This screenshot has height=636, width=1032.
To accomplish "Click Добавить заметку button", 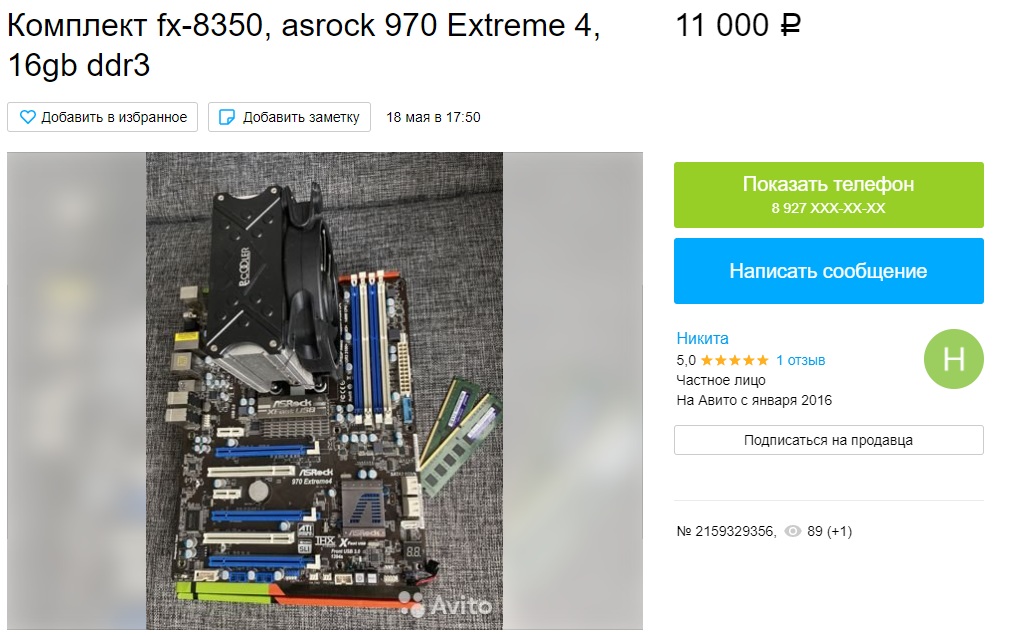I will (x=290, y=117).
